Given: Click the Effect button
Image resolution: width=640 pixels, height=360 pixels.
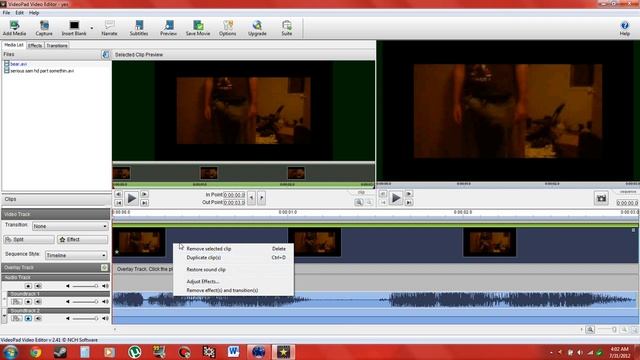Looking at the screenshot, I should (82, 240).
